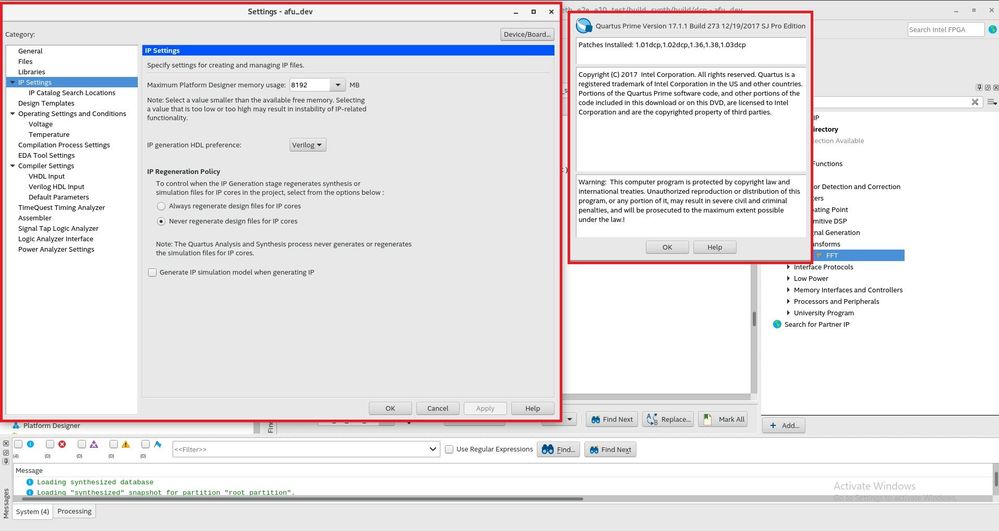Screen dimensions: 999x531
Task: Click the messages vertical scrollbar
Action: pyautogui.click(x=995, y=479)
